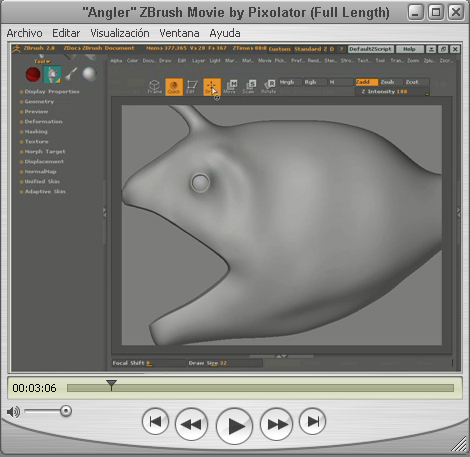Choose the white sphere tool icon
Image resolution: width=470 pixels, height=457 pixels.
(x=89, y=74)
